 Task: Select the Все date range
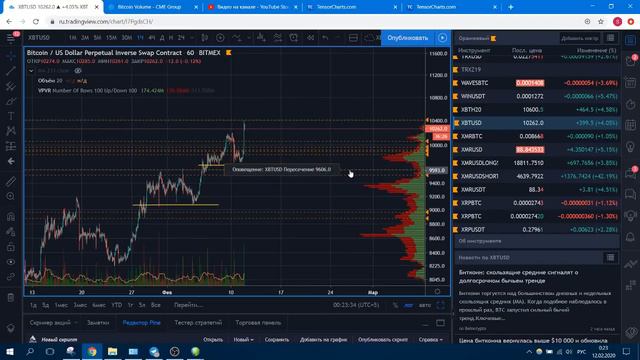pos(156,305)
